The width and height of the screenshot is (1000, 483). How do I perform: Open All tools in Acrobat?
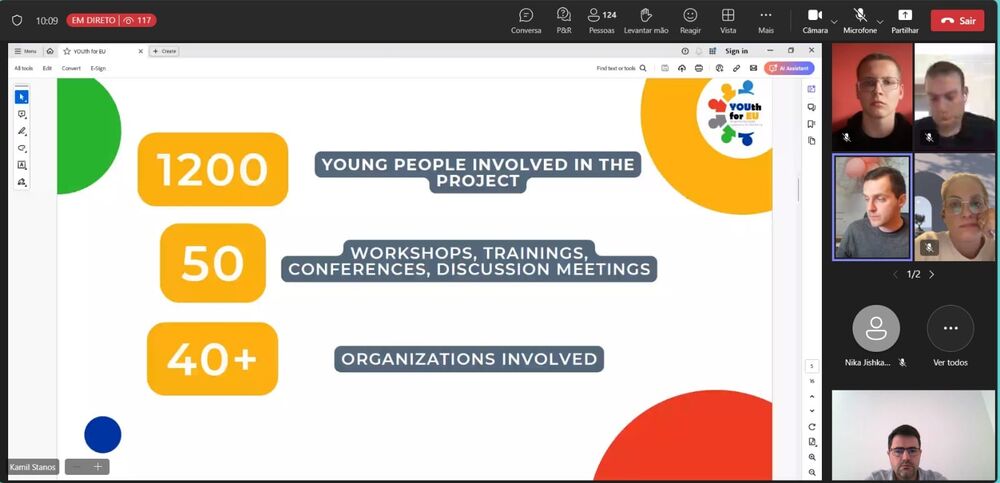tap(24, 68)
